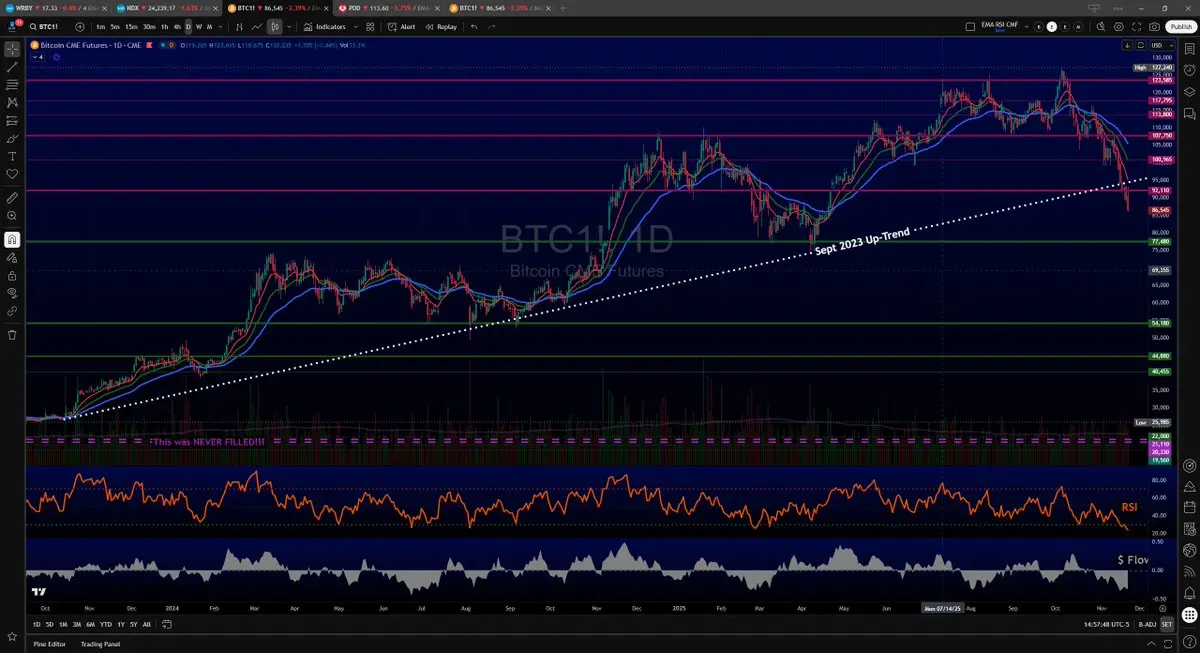
Task: Take a chart snapshot with camera icon
Action: [x=1154, y=27]
